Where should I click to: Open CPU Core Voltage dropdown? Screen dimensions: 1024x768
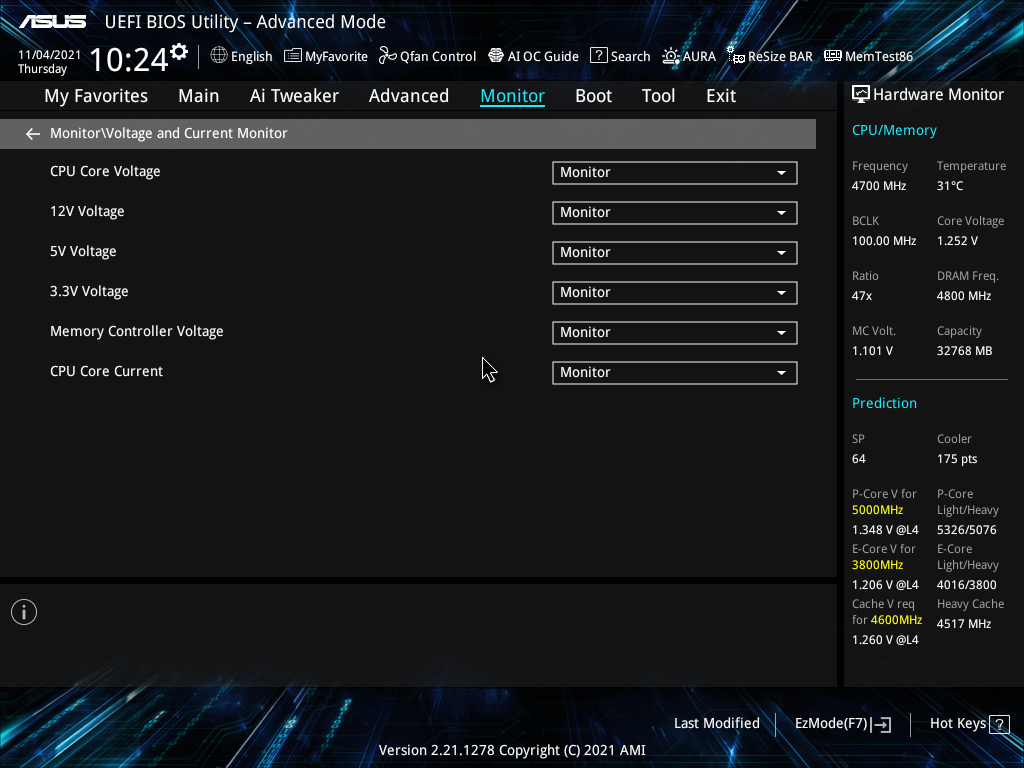(x=675, y=173)
